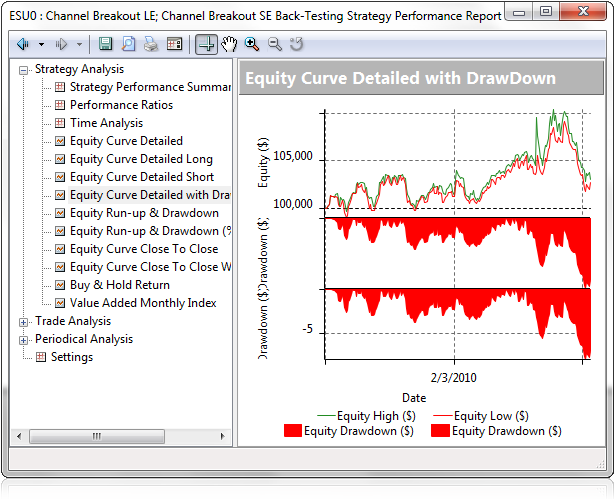Open Strategy Performance Summary report
Viewport: 616px width, 499px height.
point(150,87)
